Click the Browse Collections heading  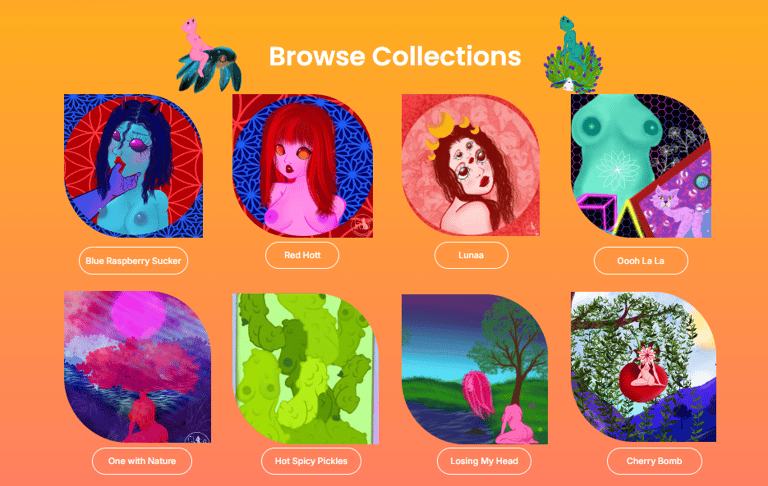click(395, 56)
